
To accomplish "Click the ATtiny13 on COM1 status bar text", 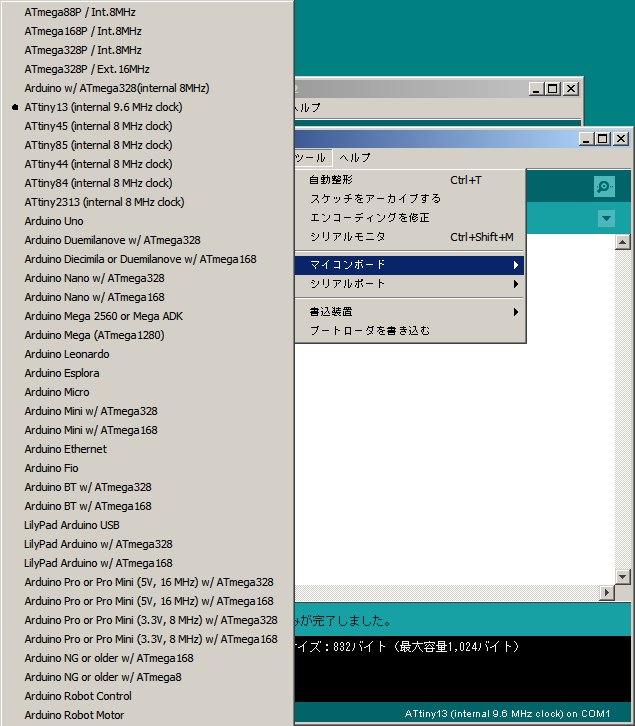I will [507, 713].
